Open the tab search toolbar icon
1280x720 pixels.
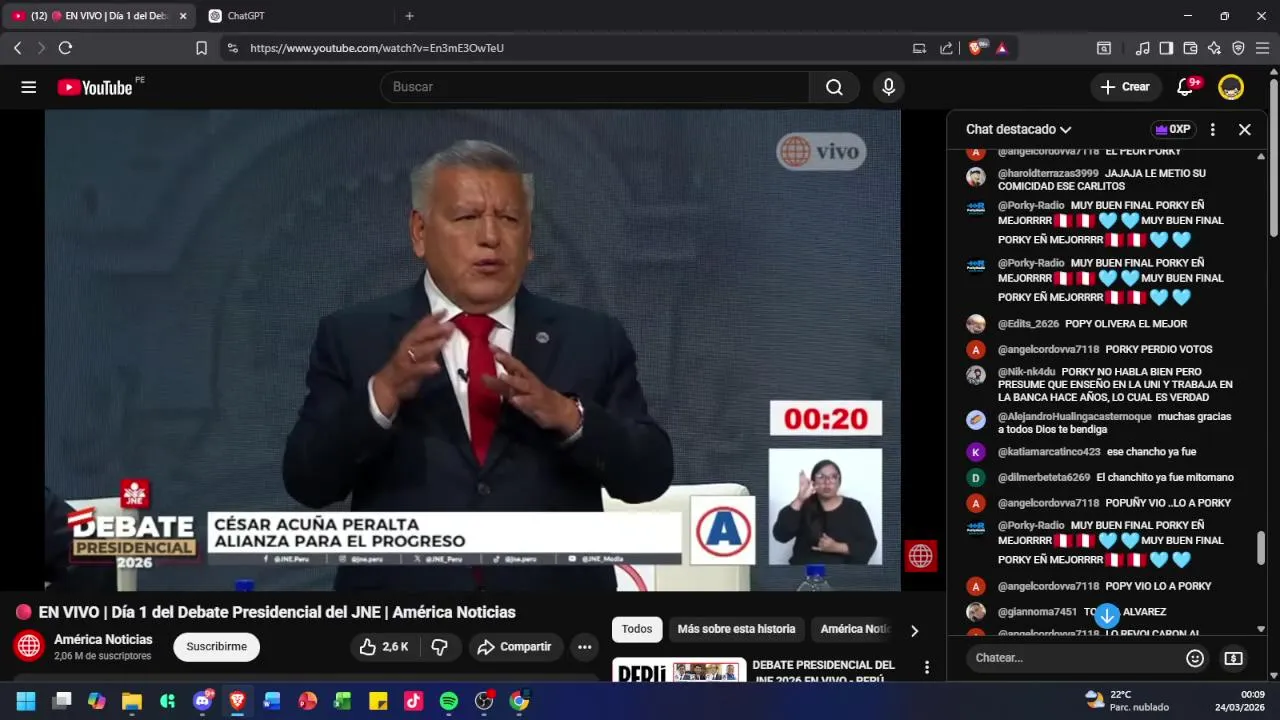(x=1104, y=48)
